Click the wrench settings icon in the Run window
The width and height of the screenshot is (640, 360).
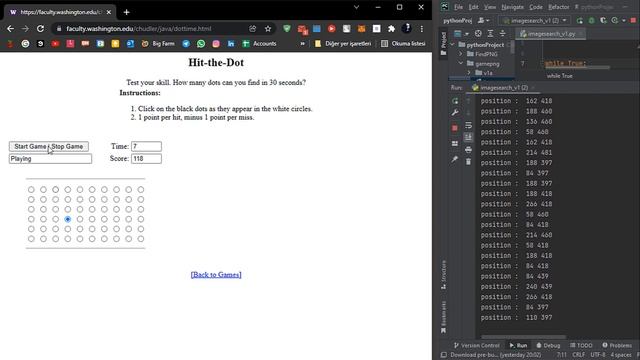pos(455,113)
